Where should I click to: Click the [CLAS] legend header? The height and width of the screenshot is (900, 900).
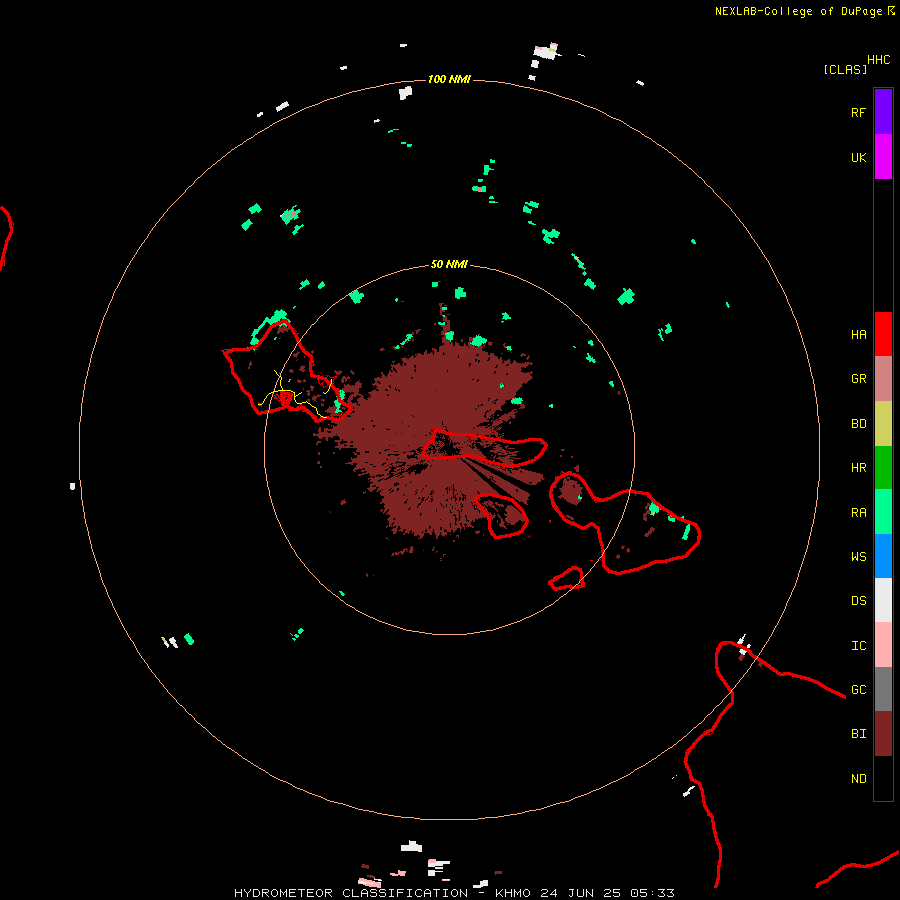pyautogui.click(x=845, y=69)
